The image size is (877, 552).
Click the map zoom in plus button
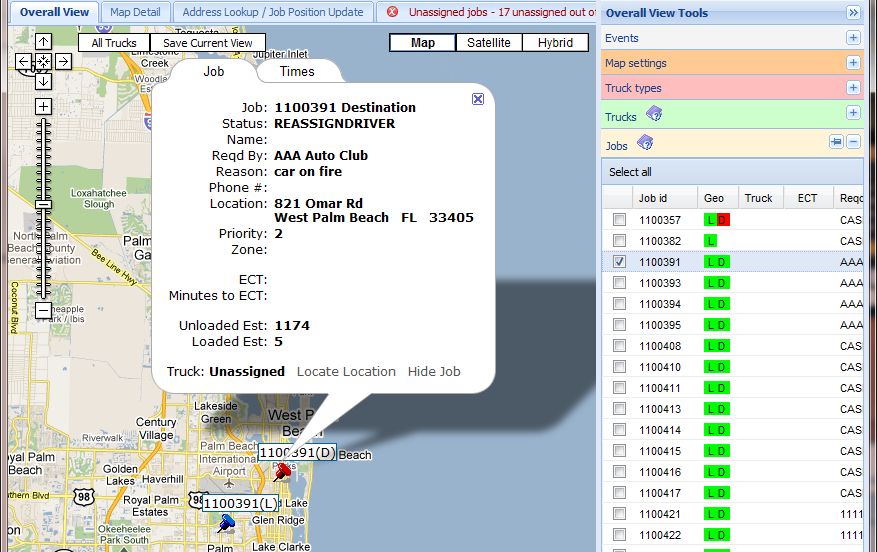click(43, 106)
